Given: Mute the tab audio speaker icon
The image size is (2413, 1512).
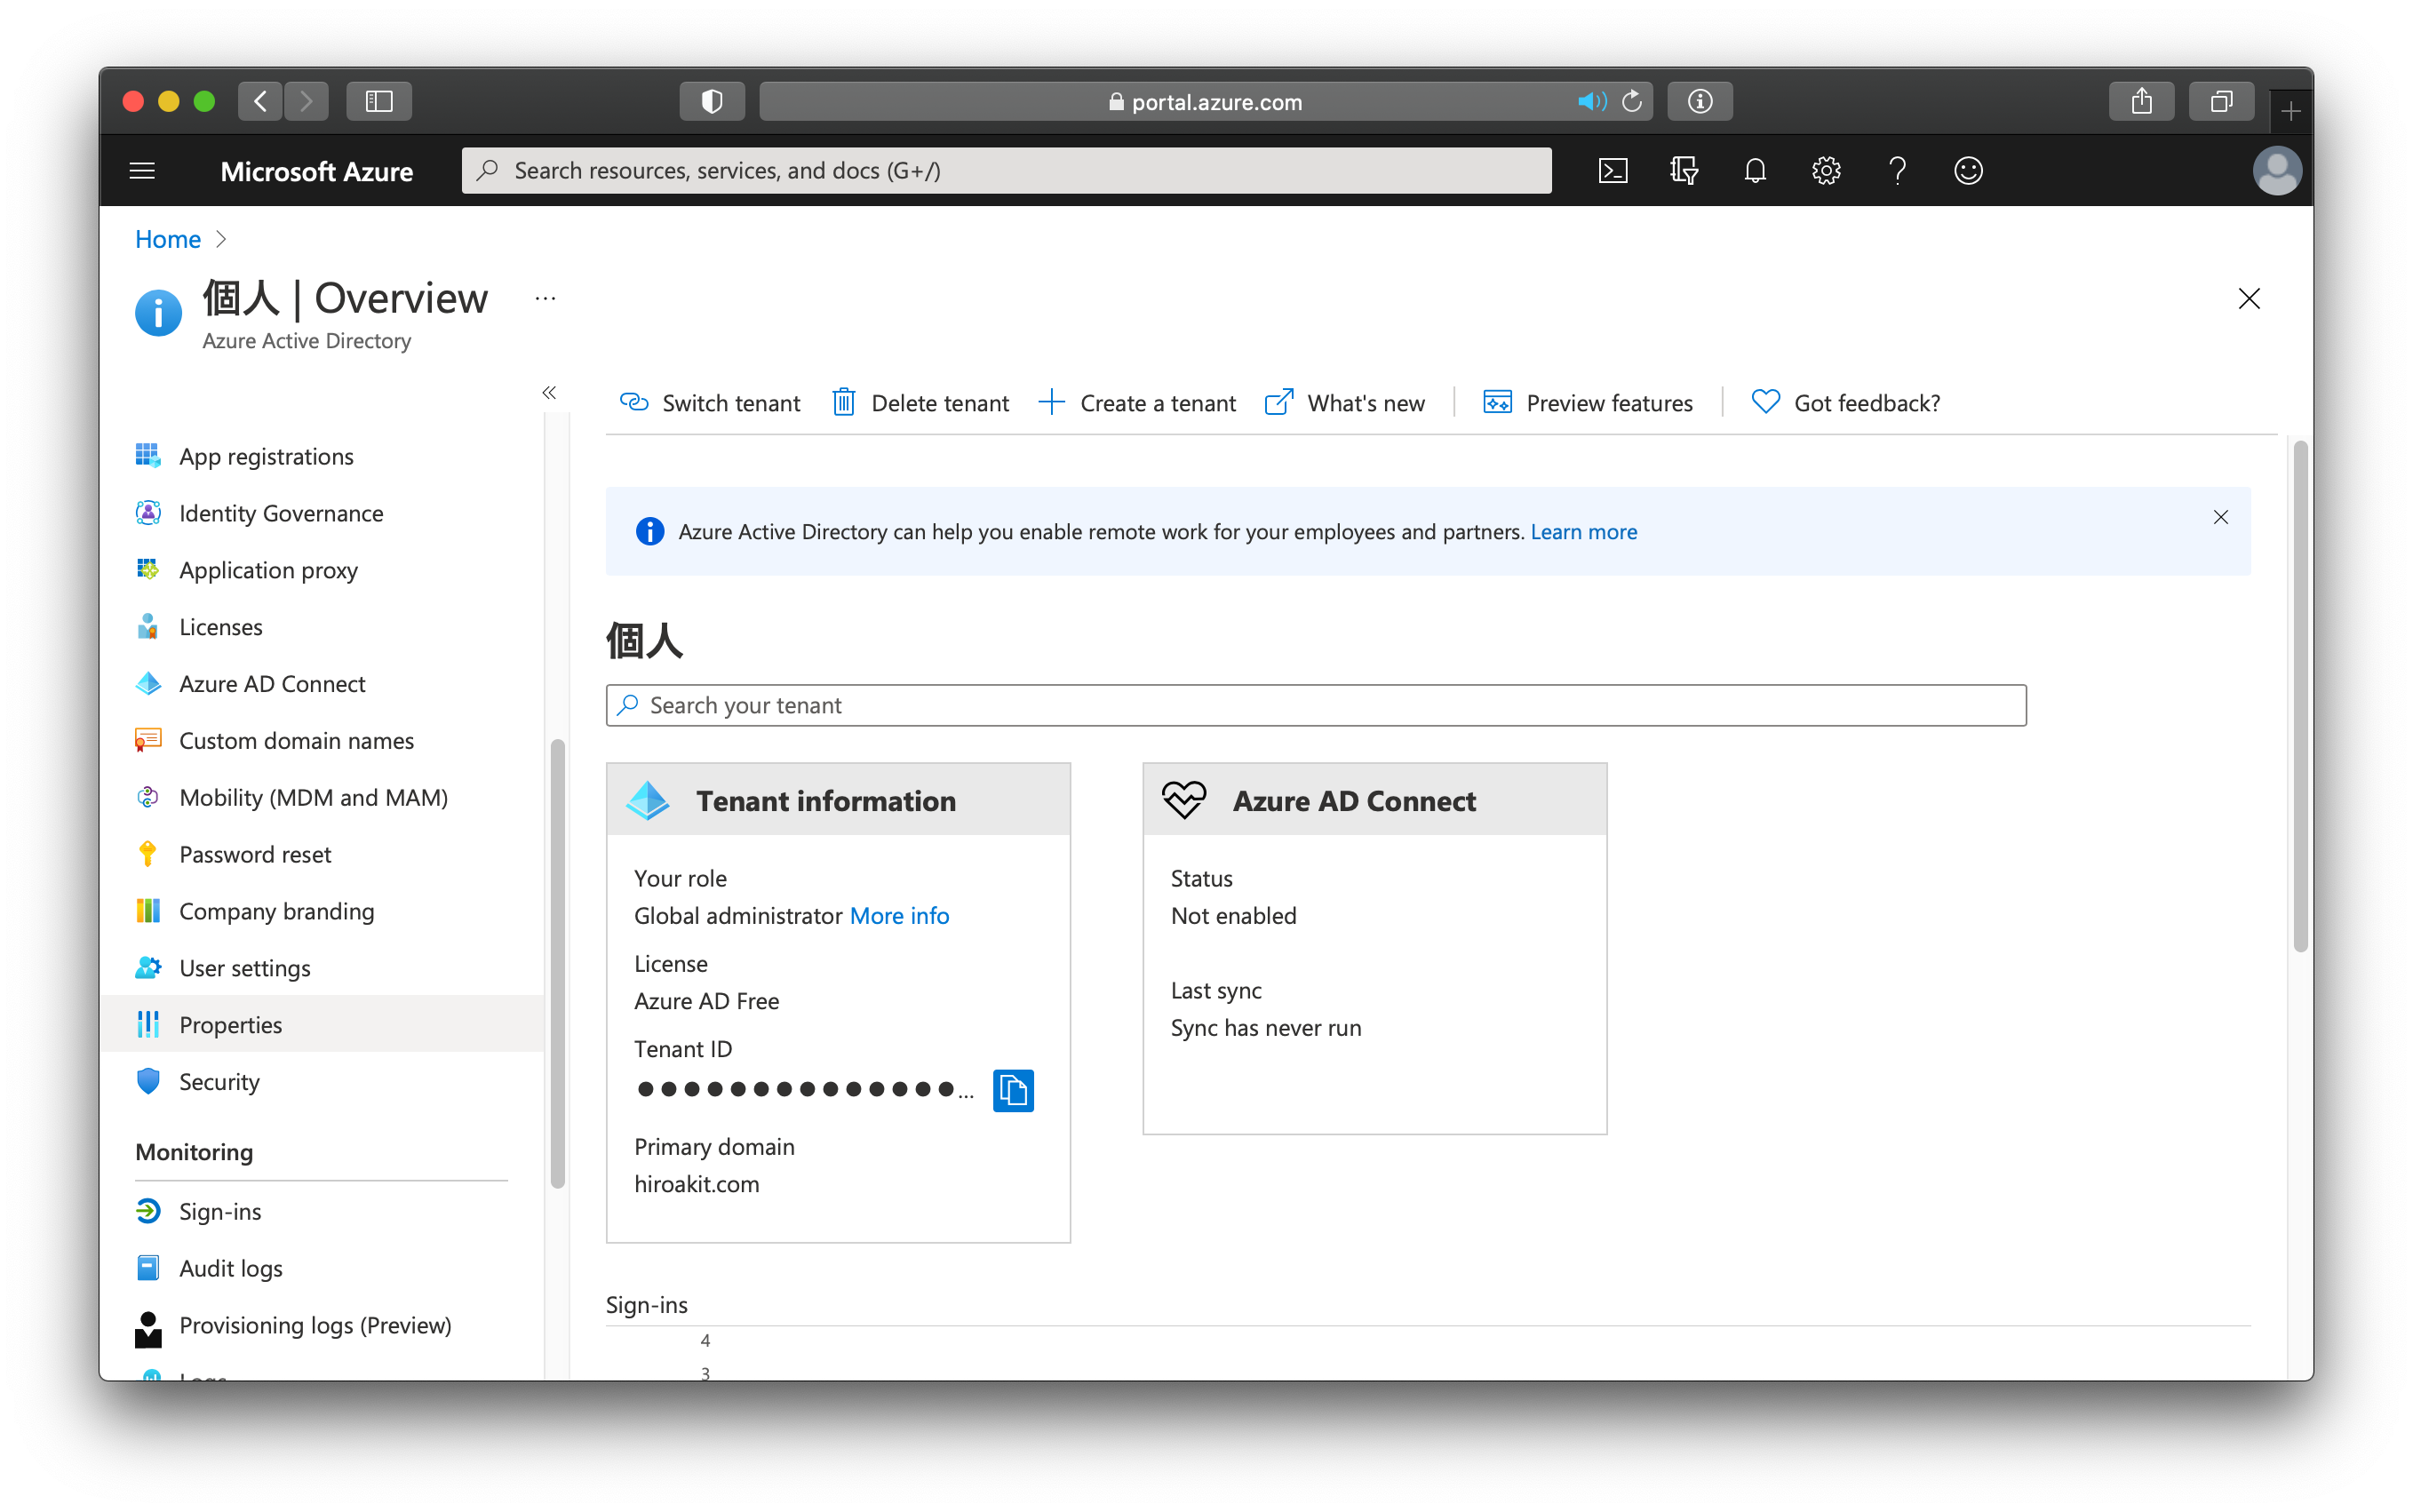Looking at the screenshot, I should [x=1590, y=101].
